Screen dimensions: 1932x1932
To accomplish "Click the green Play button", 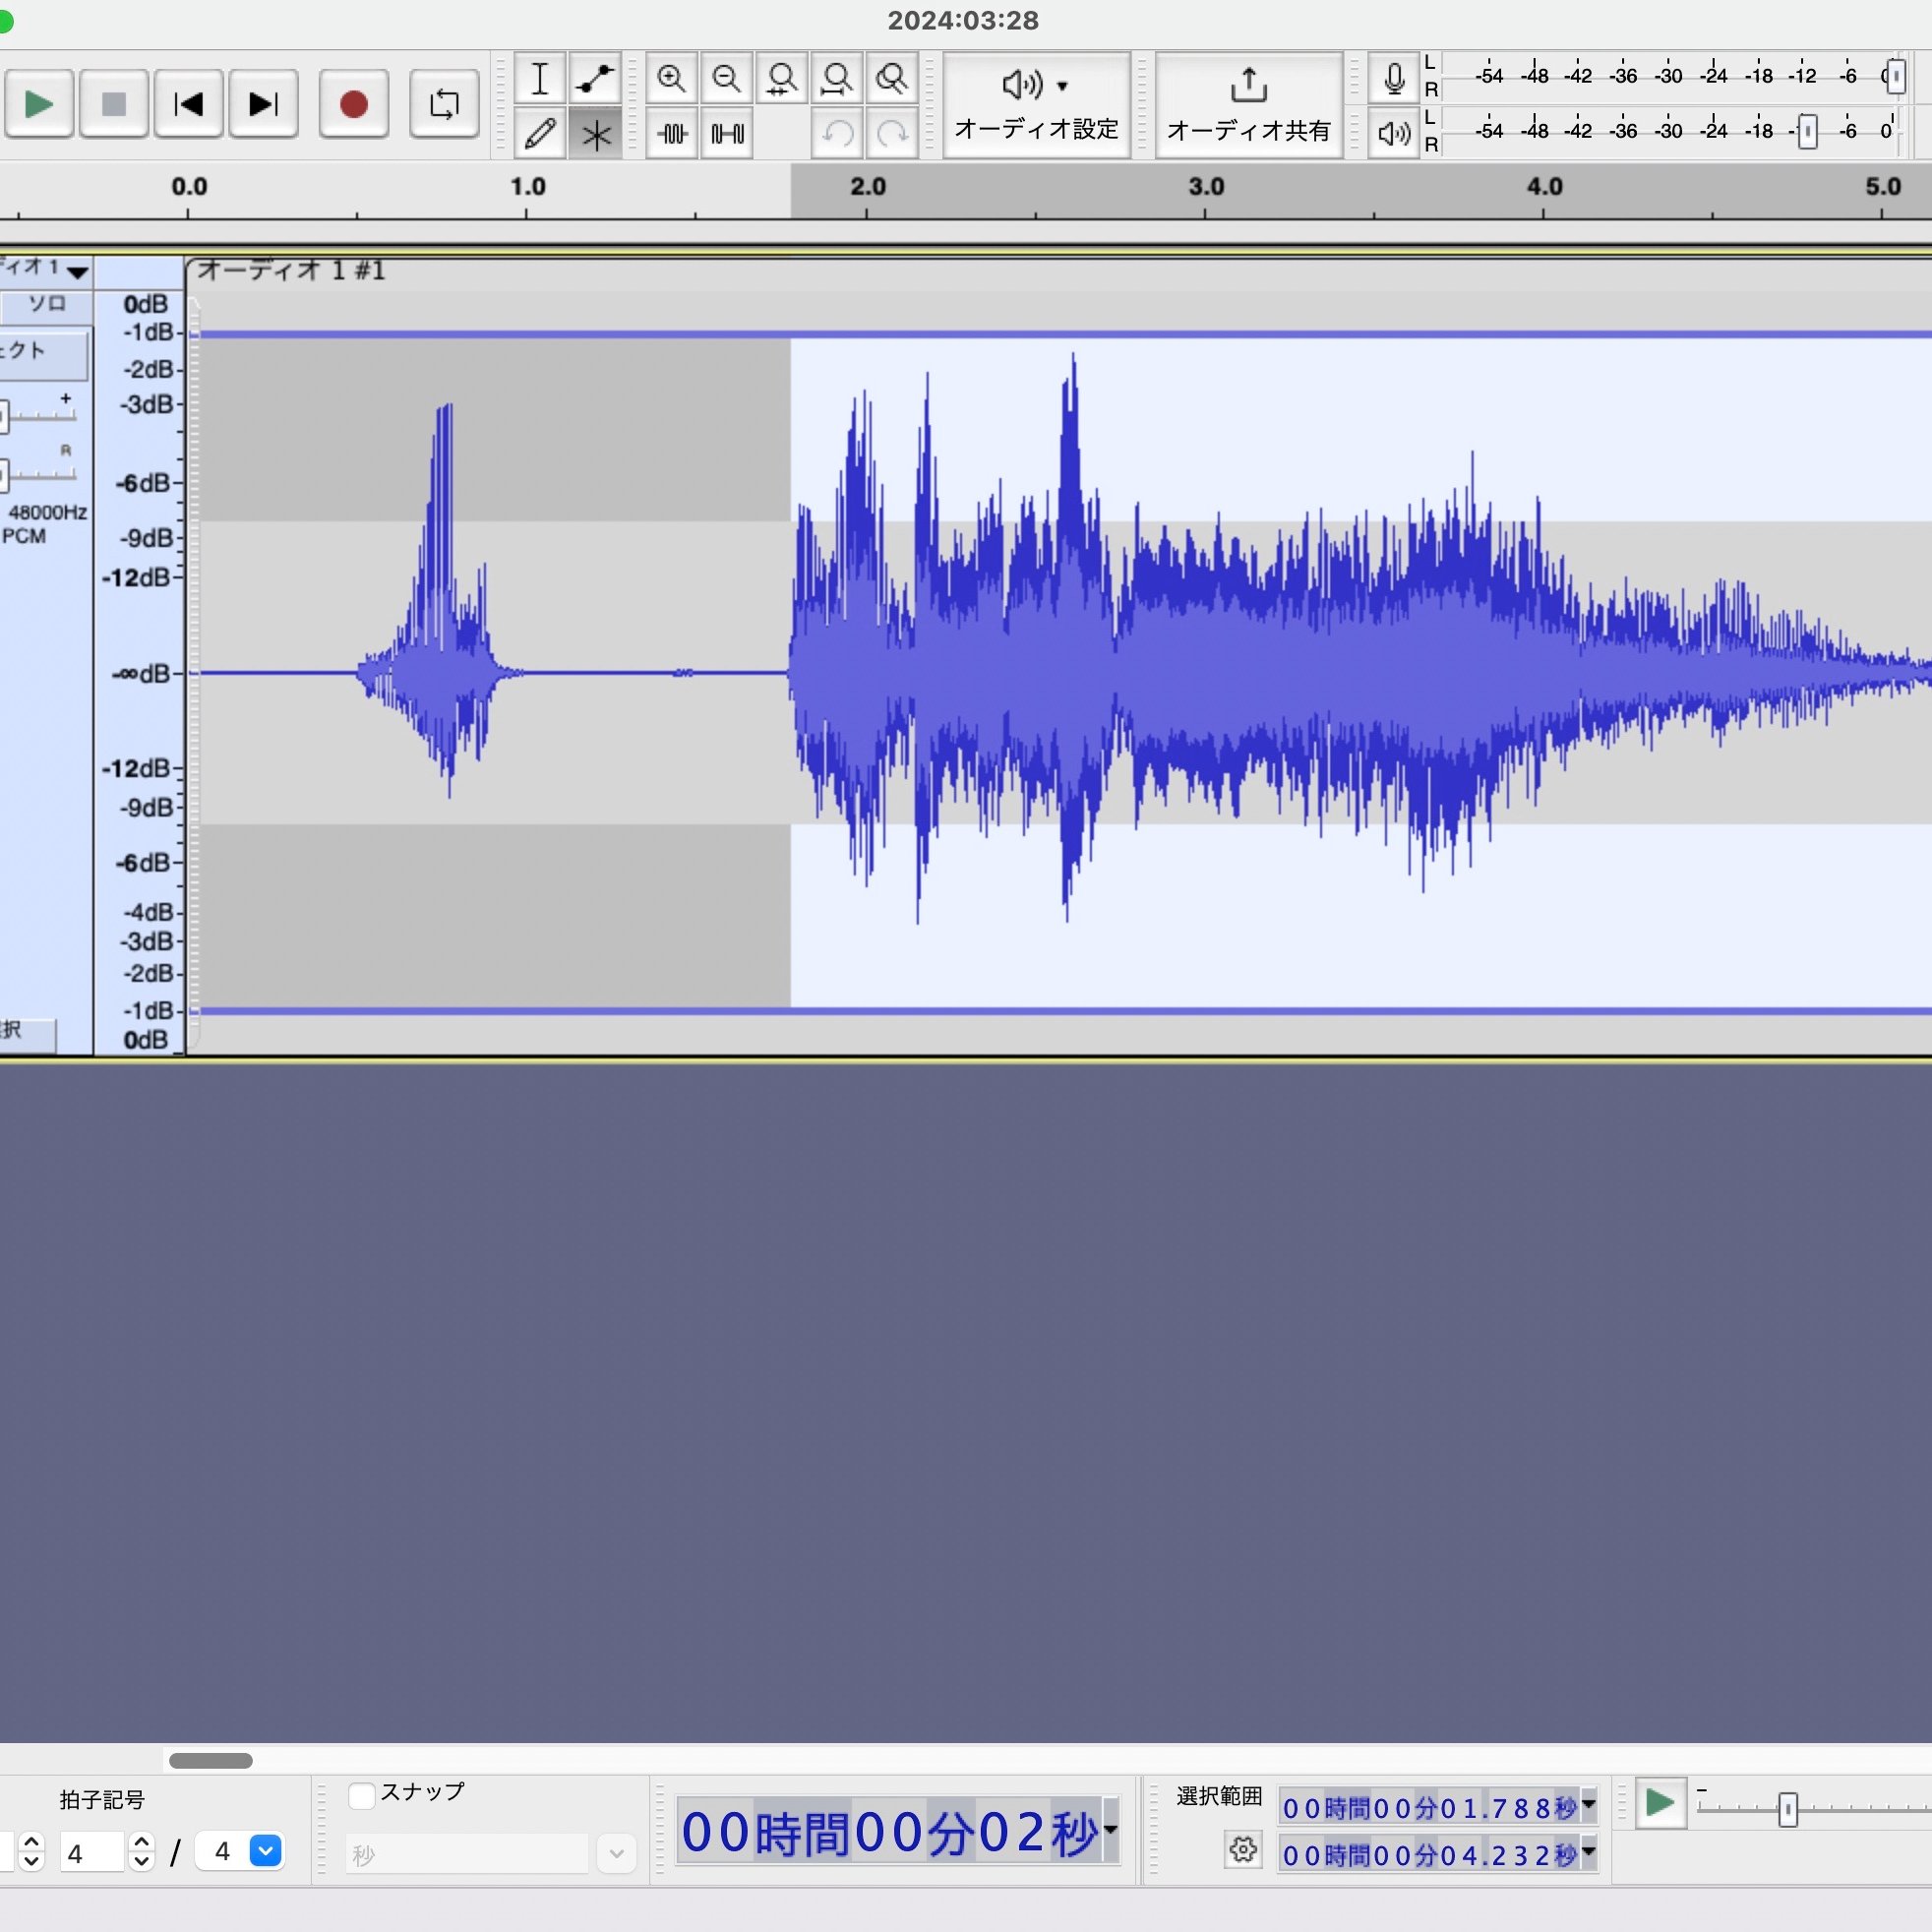I will (x=39, y=104).
